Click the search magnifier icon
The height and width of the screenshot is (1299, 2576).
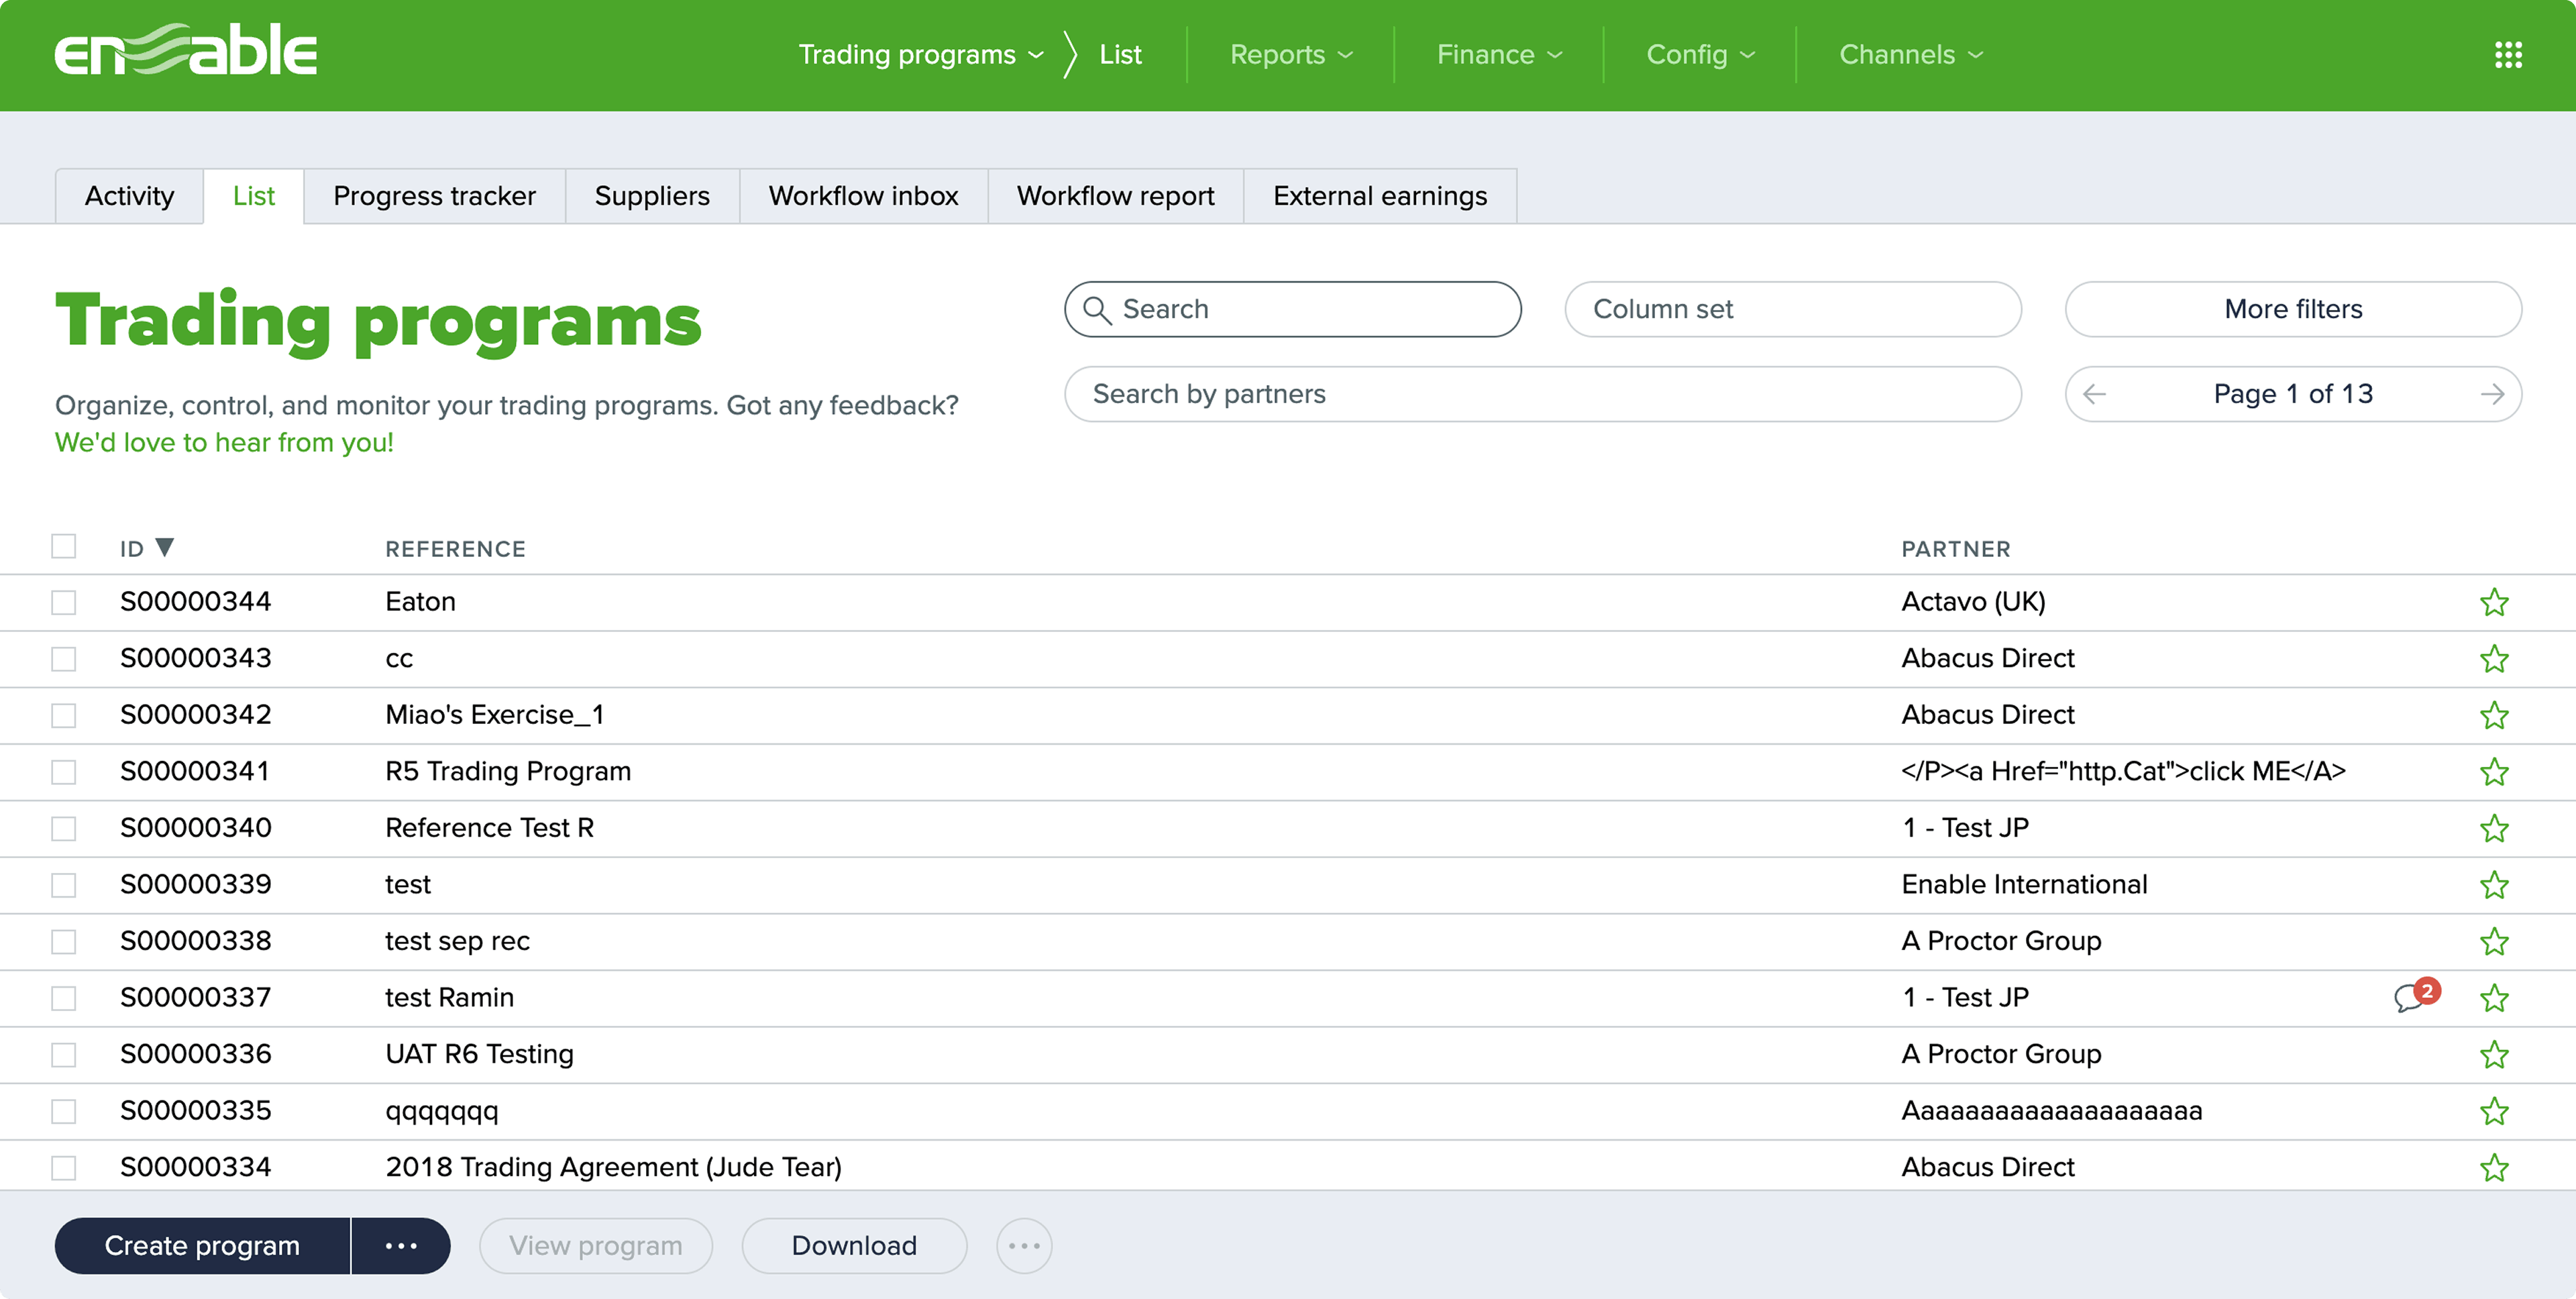coord(1097,310)
